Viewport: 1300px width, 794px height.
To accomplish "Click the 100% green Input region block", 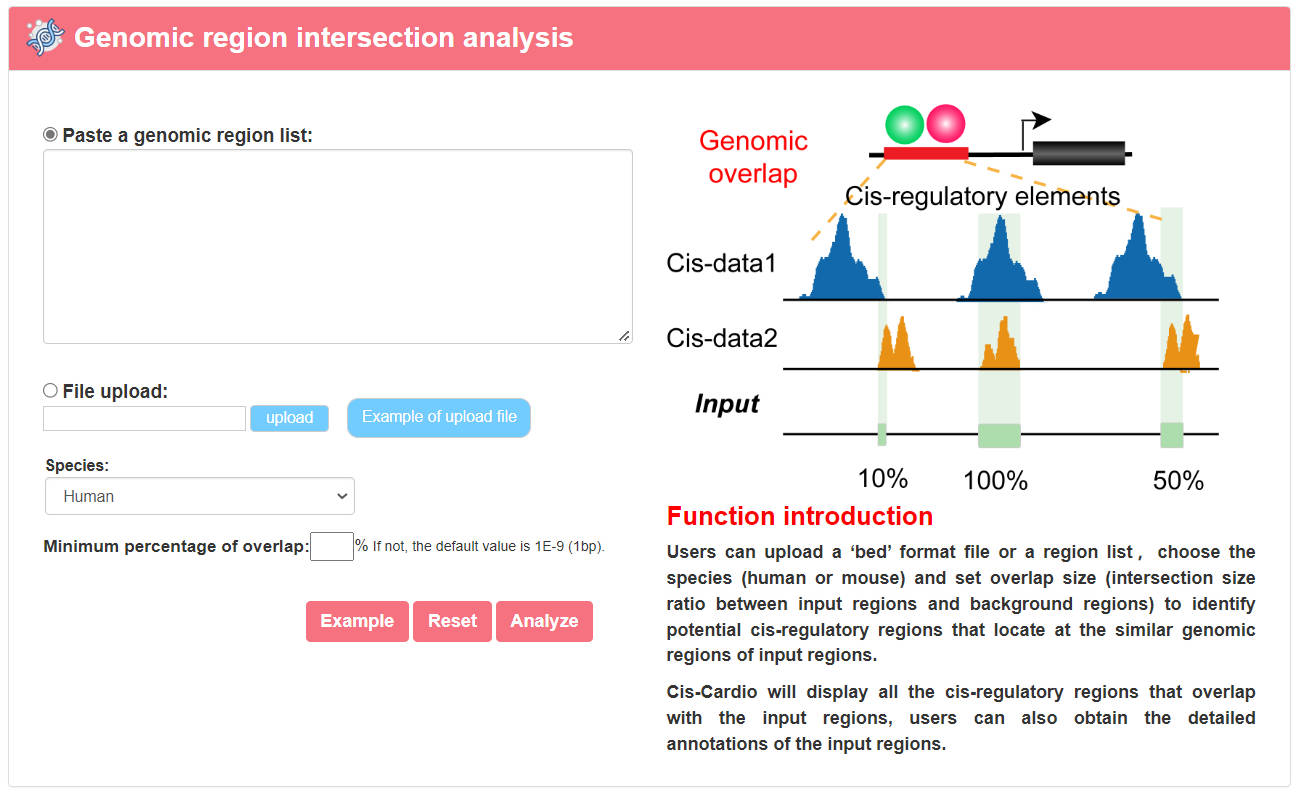I will click(x=999, y=435).
